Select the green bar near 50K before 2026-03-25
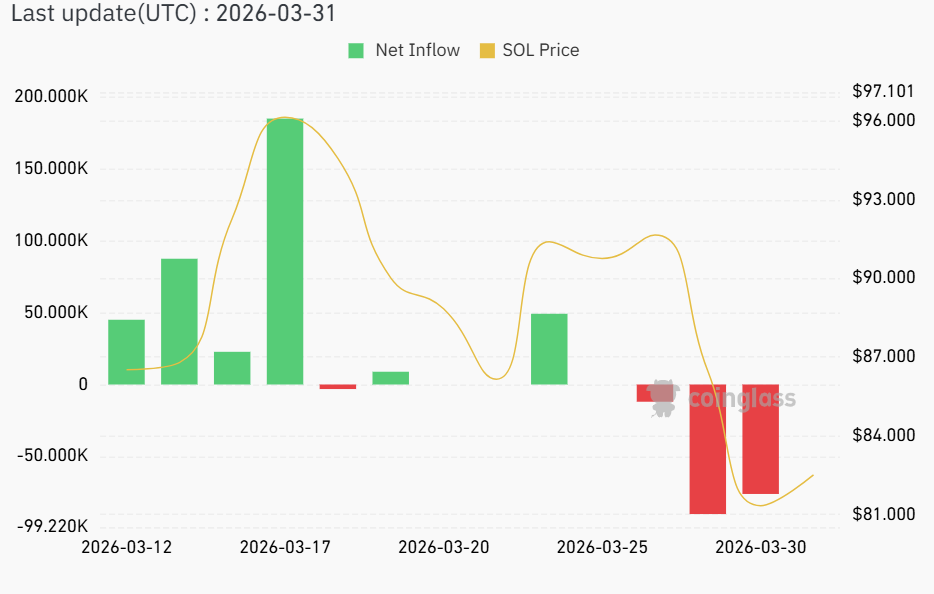This screenshot has width=934, height=594. click(549, 349)
